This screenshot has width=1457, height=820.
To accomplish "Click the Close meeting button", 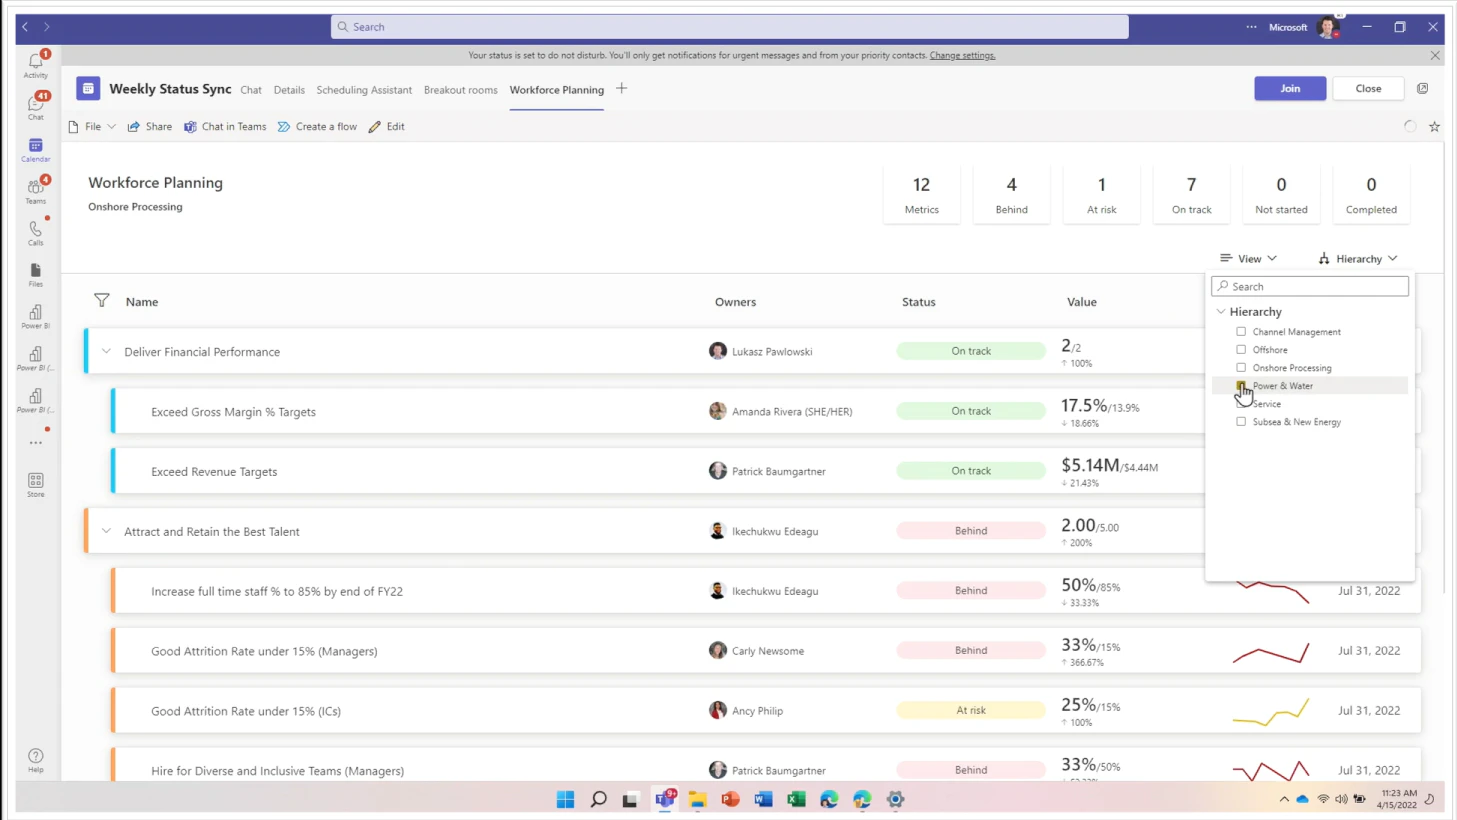I will tap(1368, 88).
